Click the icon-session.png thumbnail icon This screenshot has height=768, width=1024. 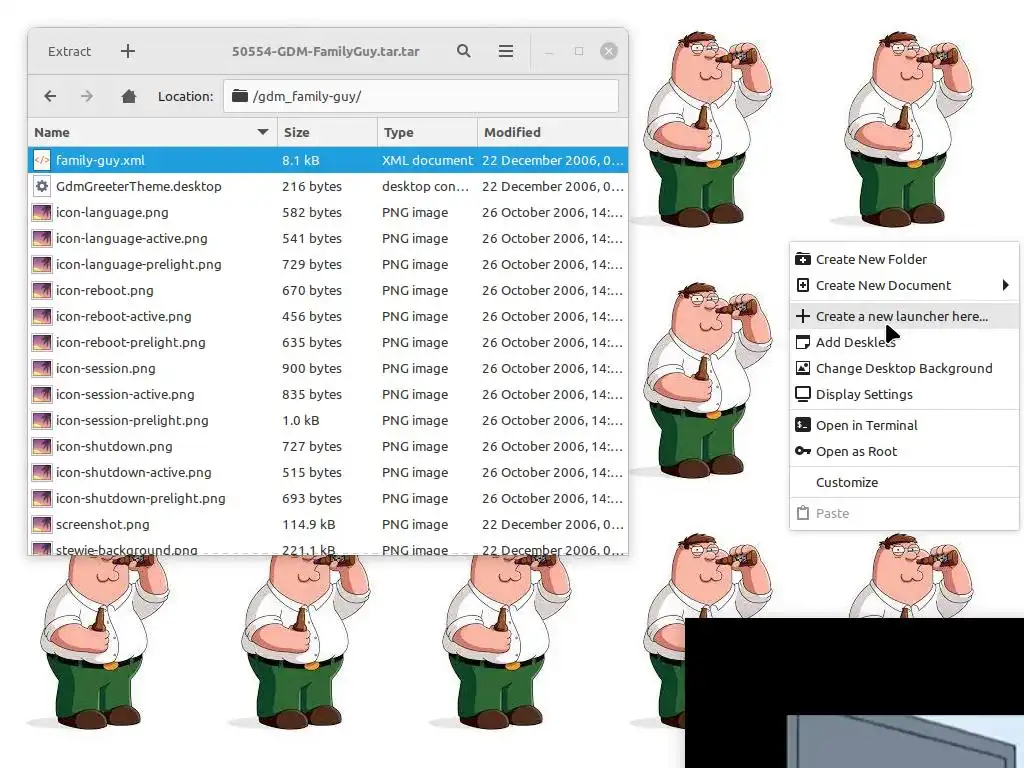coord(42,368)
